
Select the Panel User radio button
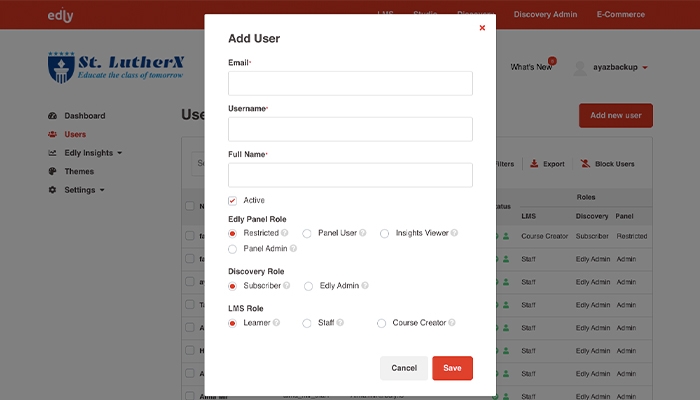click(x=307, y=233)
